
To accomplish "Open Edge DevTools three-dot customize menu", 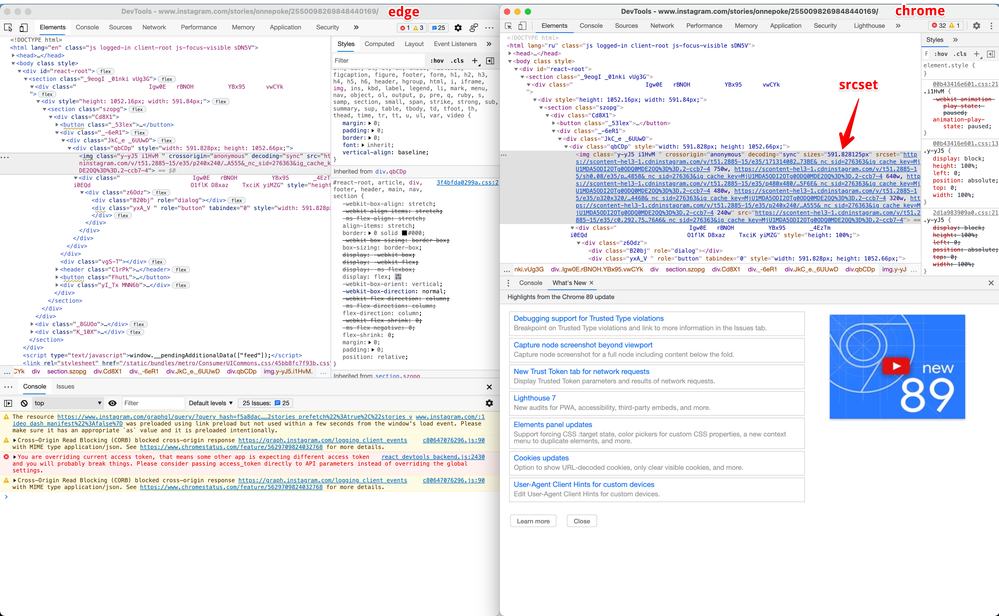I will click(489, 27).
